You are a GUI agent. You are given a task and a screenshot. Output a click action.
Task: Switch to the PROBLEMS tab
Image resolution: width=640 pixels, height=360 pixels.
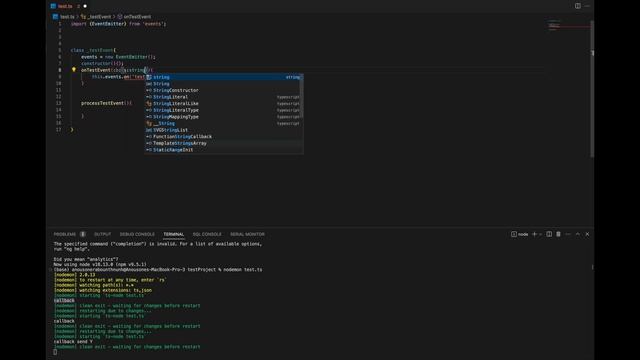[x=65, y=234]
